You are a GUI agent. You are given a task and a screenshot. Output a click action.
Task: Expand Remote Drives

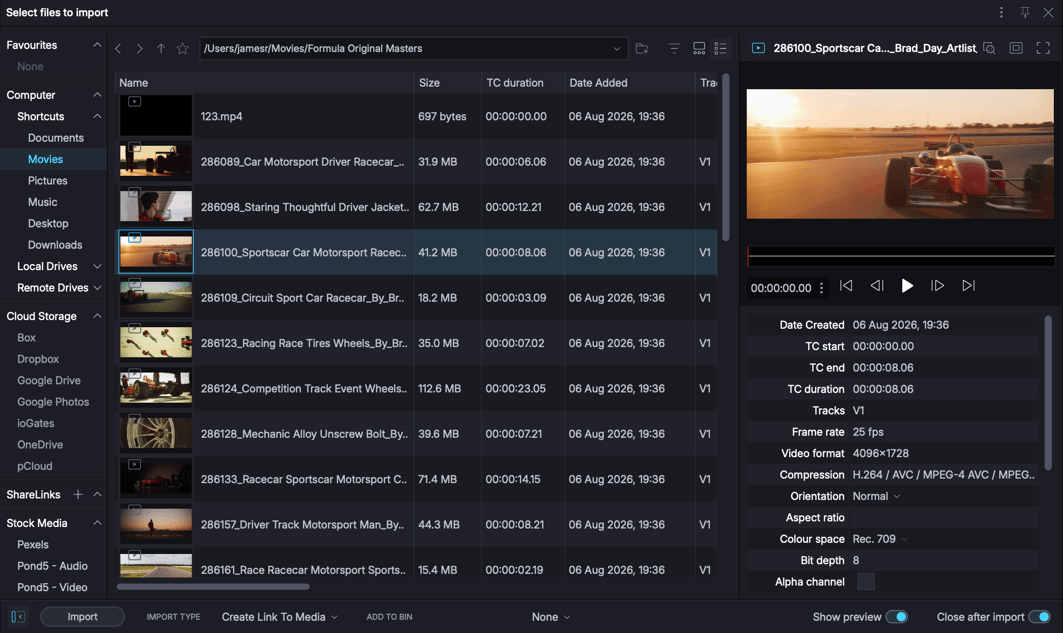point(97,288)
